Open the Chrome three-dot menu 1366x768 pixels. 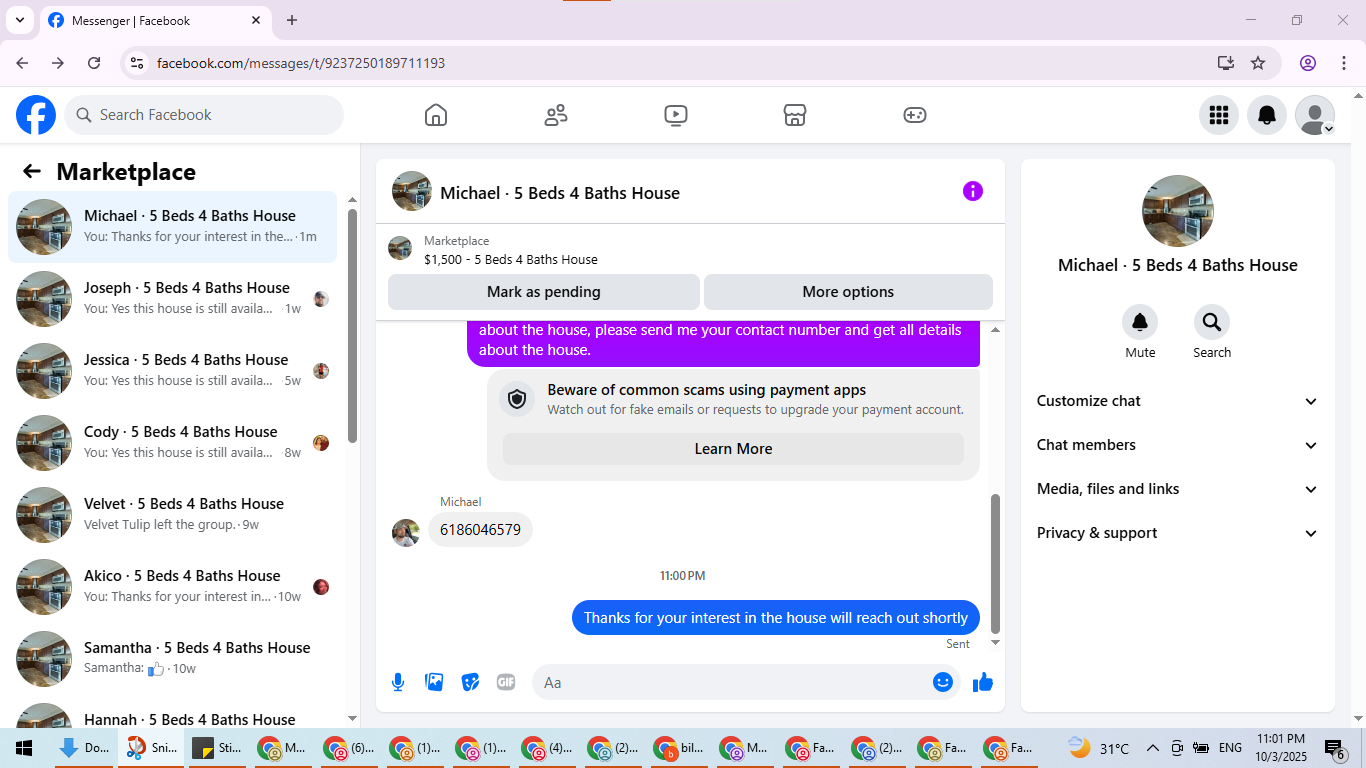(x=1343, y=63)
